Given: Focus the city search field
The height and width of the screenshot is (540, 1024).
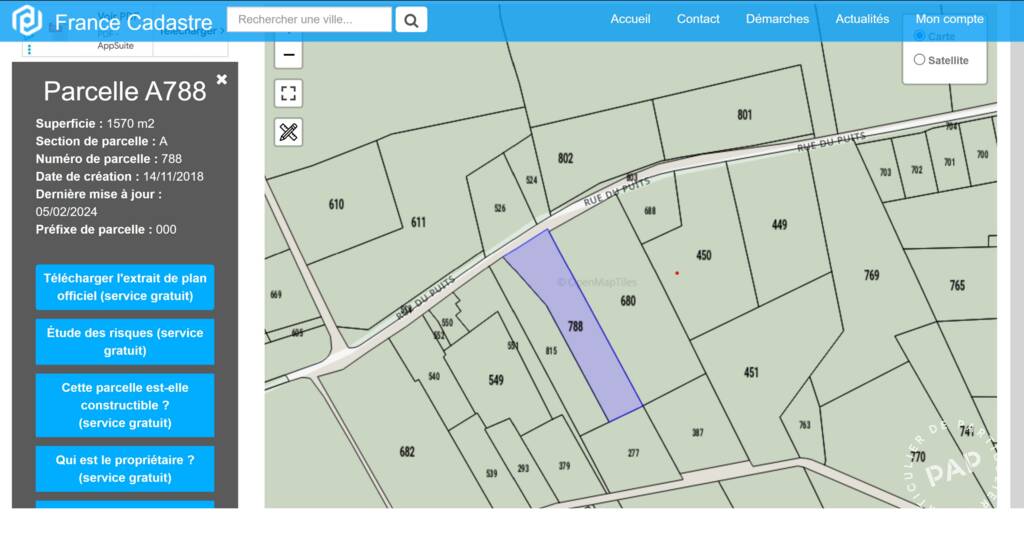Looking at the screenshot, I should tap(310, 20).
